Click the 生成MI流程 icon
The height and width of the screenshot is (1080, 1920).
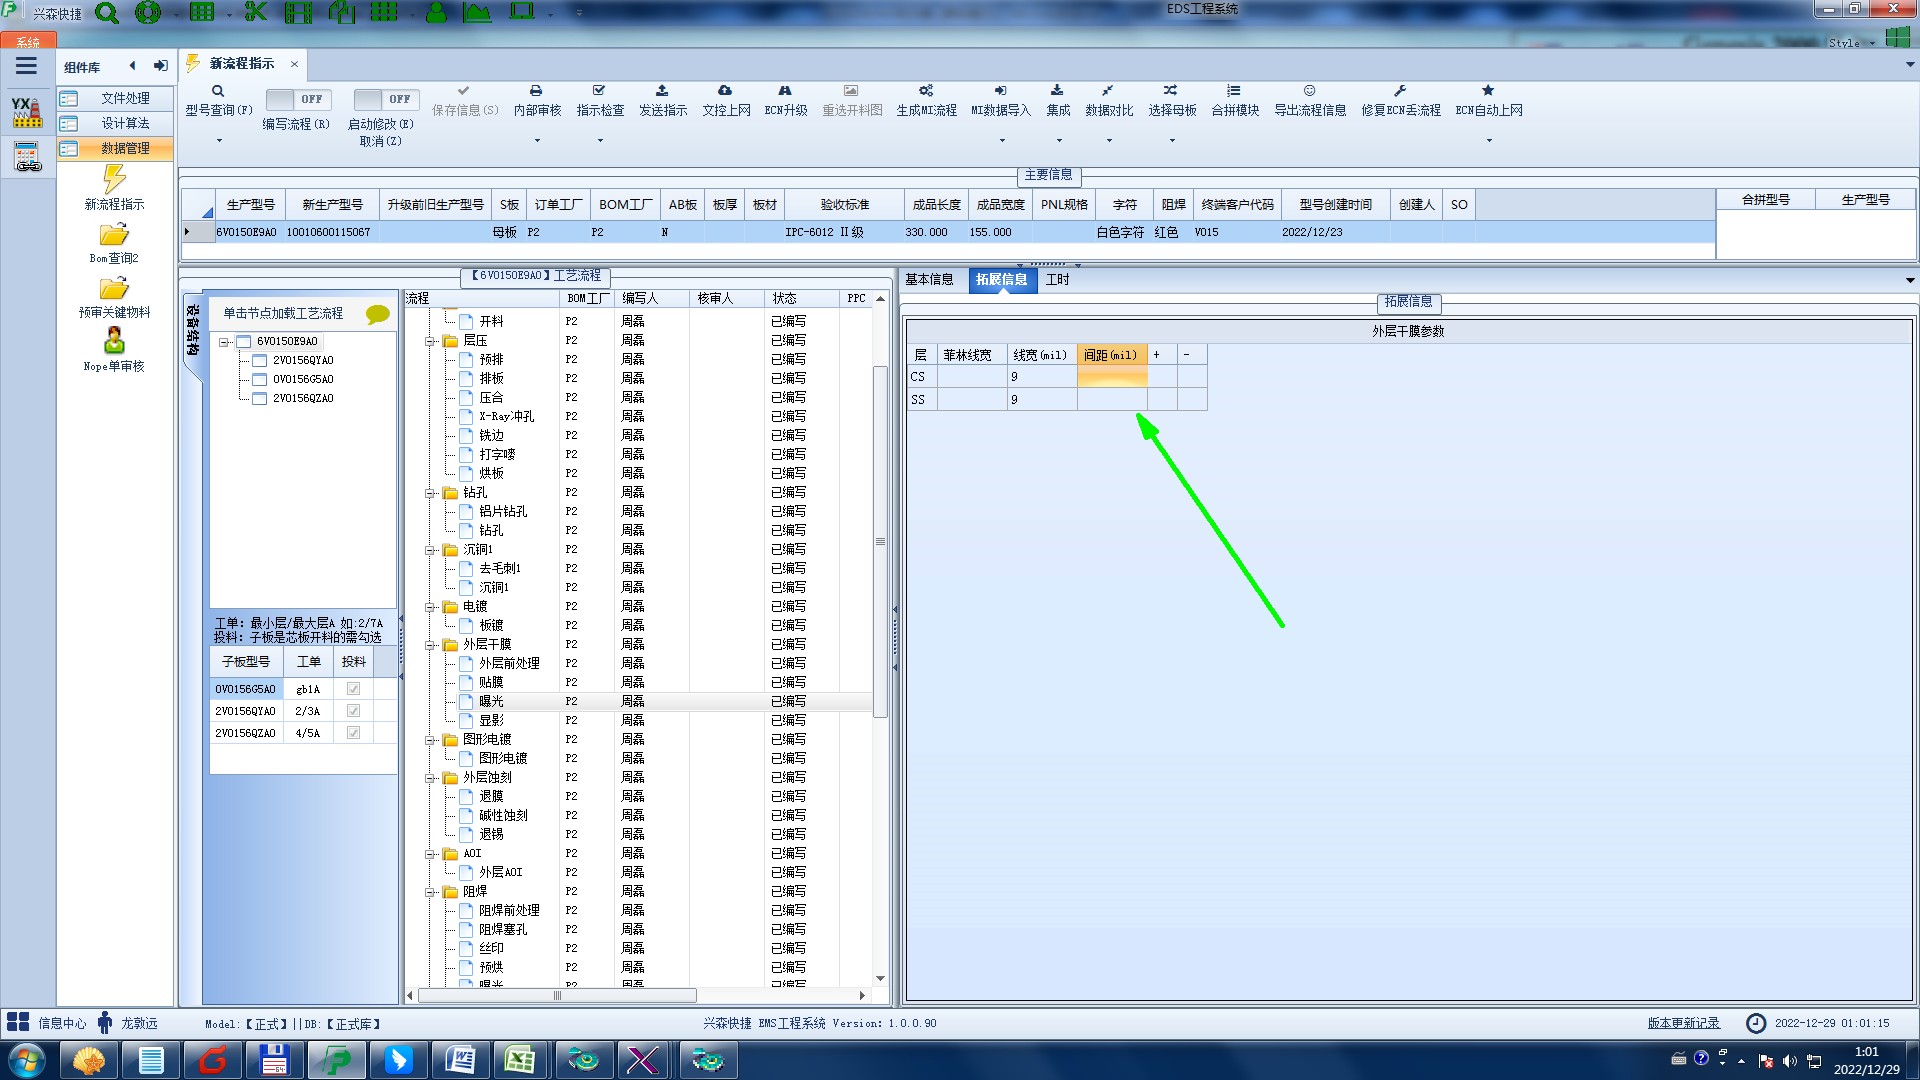[925, 91]
